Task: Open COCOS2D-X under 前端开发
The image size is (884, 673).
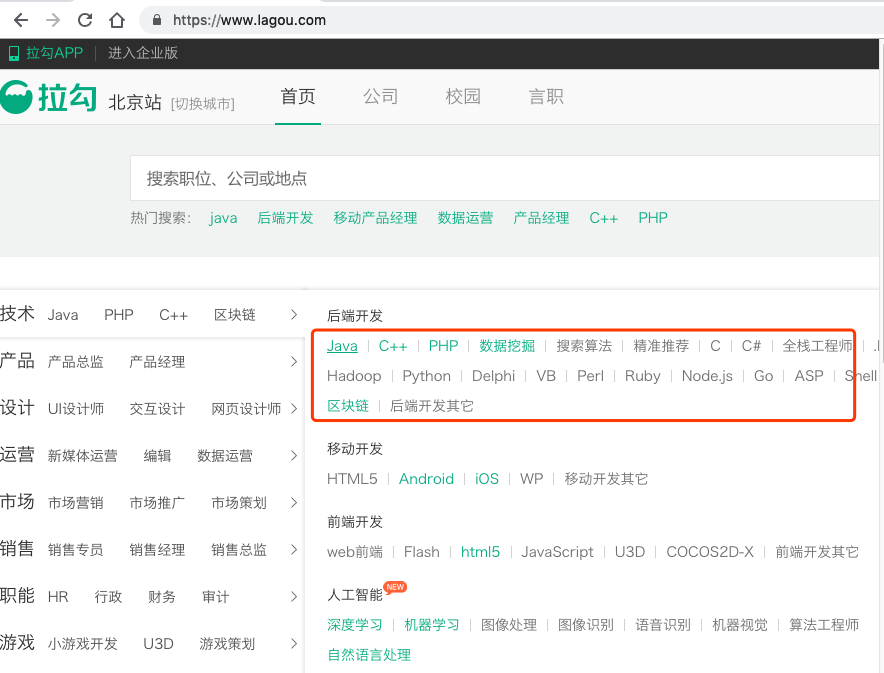Action: tap(710, 552)
